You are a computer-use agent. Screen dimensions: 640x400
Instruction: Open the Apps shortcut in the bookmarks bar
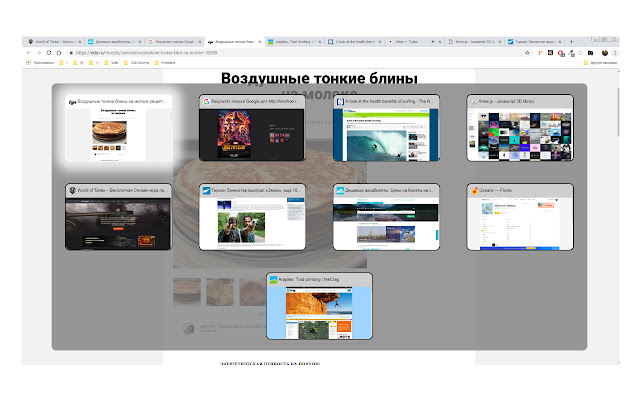coord(40,63)
